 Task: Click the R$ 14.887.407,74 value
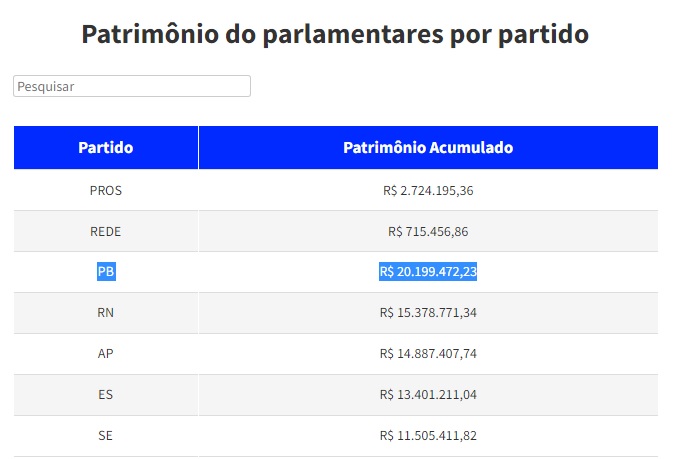point(428,353)
